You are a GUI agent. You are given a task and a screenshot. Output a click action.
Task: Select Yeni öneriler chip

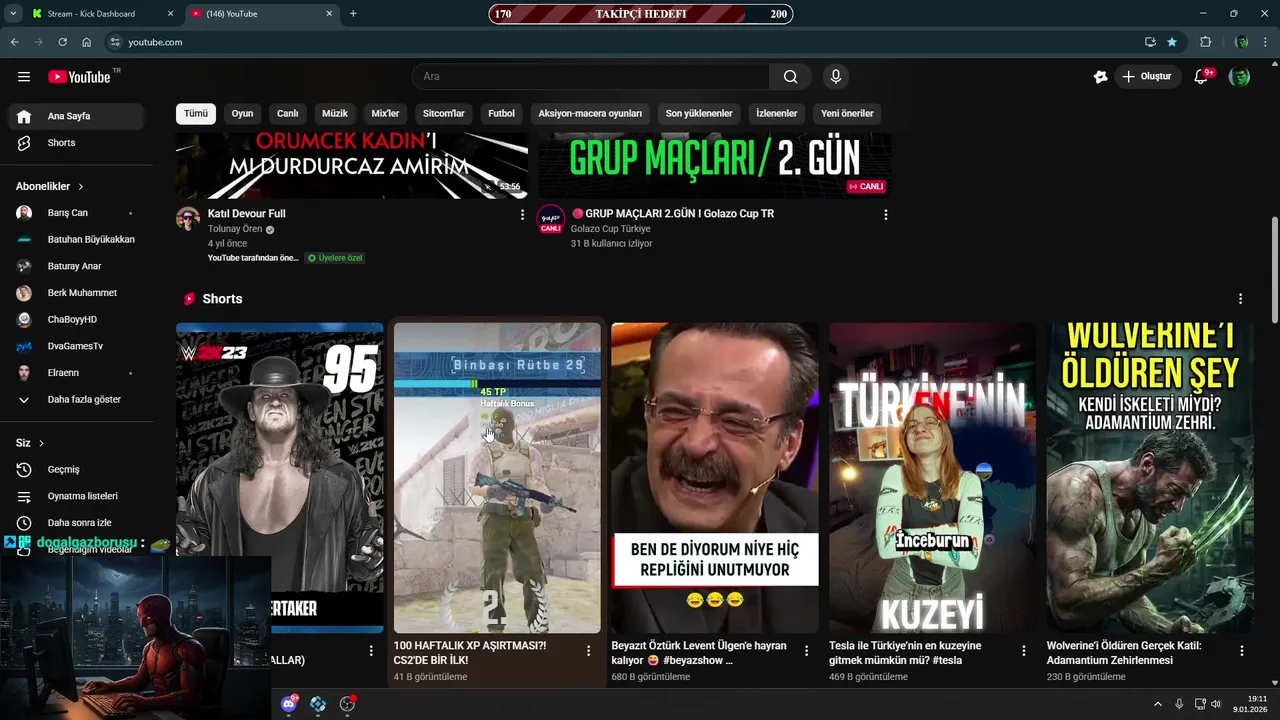(847, 114)
